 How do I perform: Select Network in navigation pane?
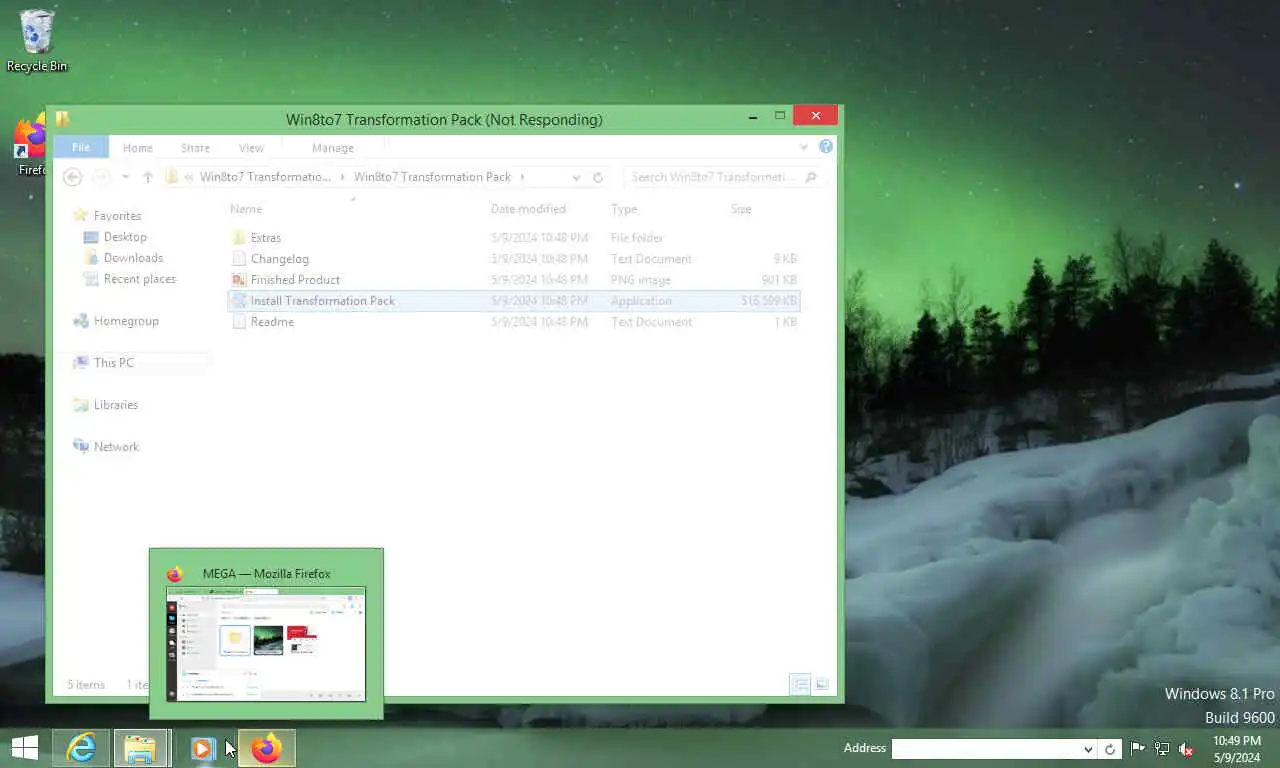(x=116, y=447)
